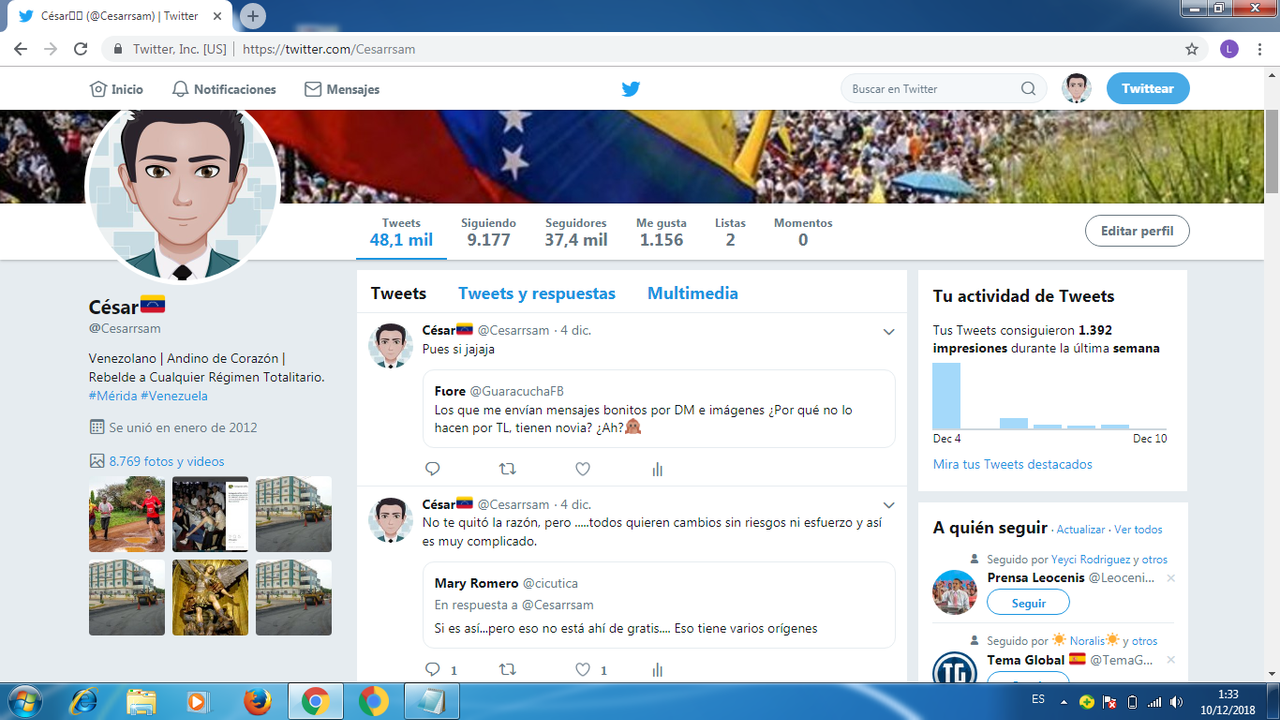Open #Venezuela hashtag link
Viewport: 1280px width, 720px height.
point(174,395)
